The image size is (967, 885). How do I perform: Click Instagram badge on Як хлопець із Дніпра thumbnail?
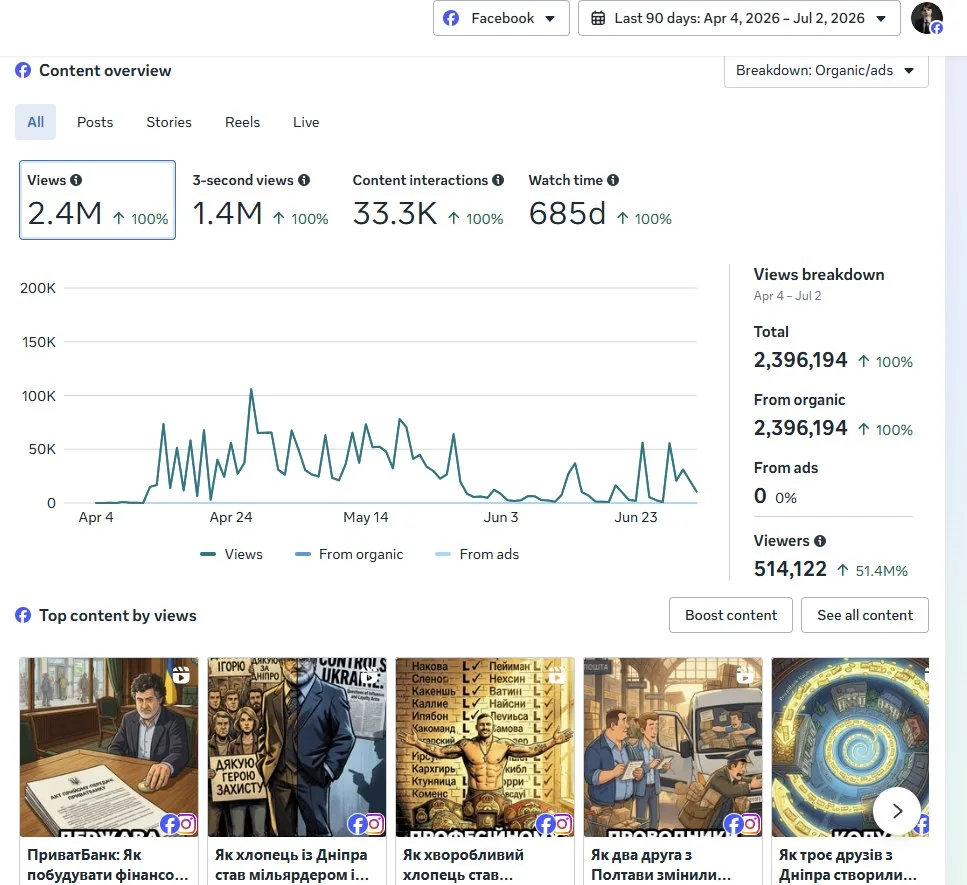[374, 823]
